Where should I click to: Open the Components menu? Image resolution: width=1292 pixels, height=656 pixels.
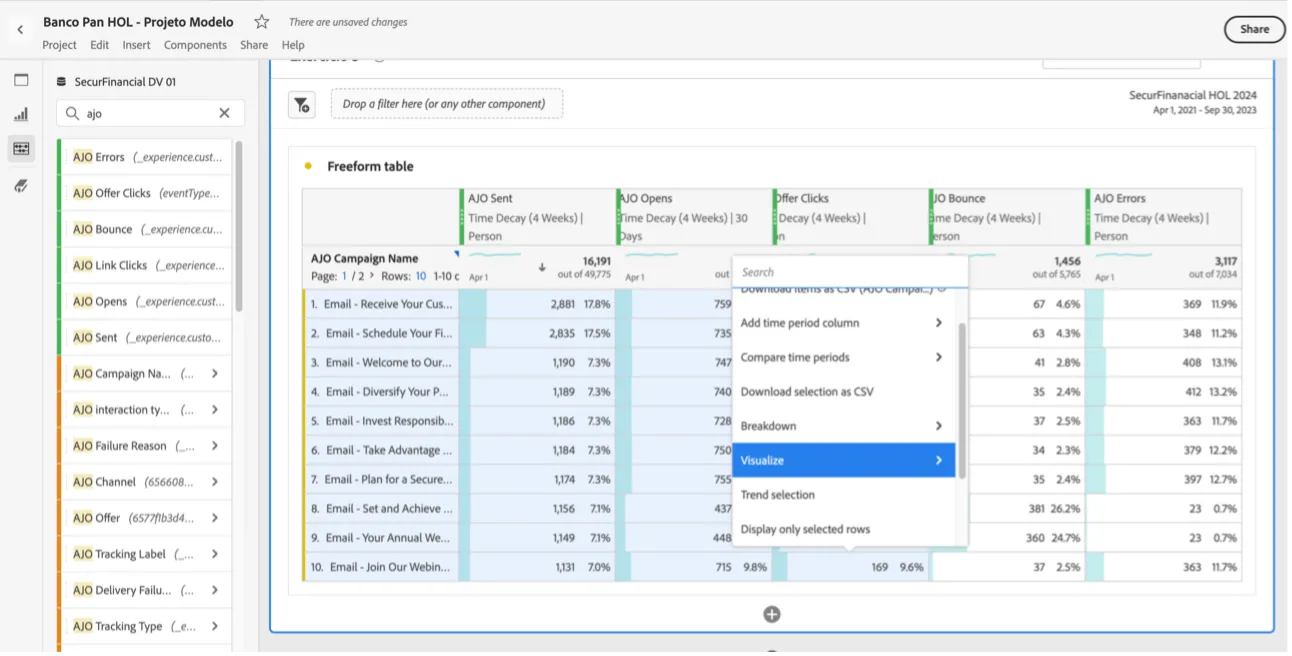pos(195,45)
